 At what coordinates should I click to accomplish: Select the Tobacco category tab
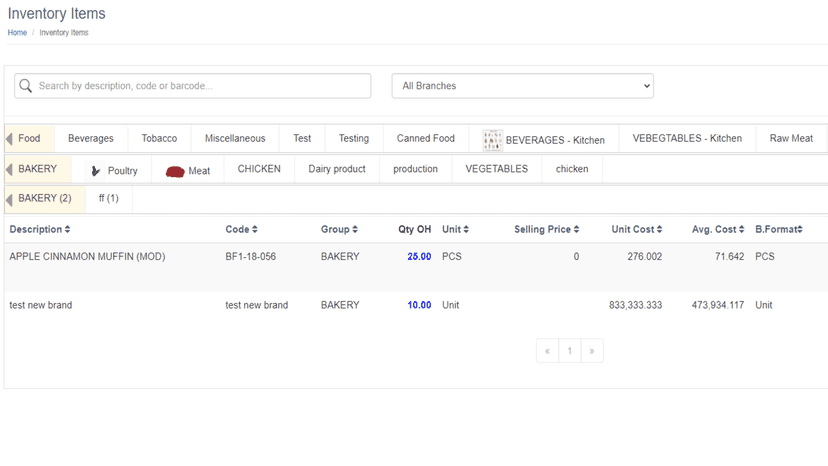[x=159, y=138]
